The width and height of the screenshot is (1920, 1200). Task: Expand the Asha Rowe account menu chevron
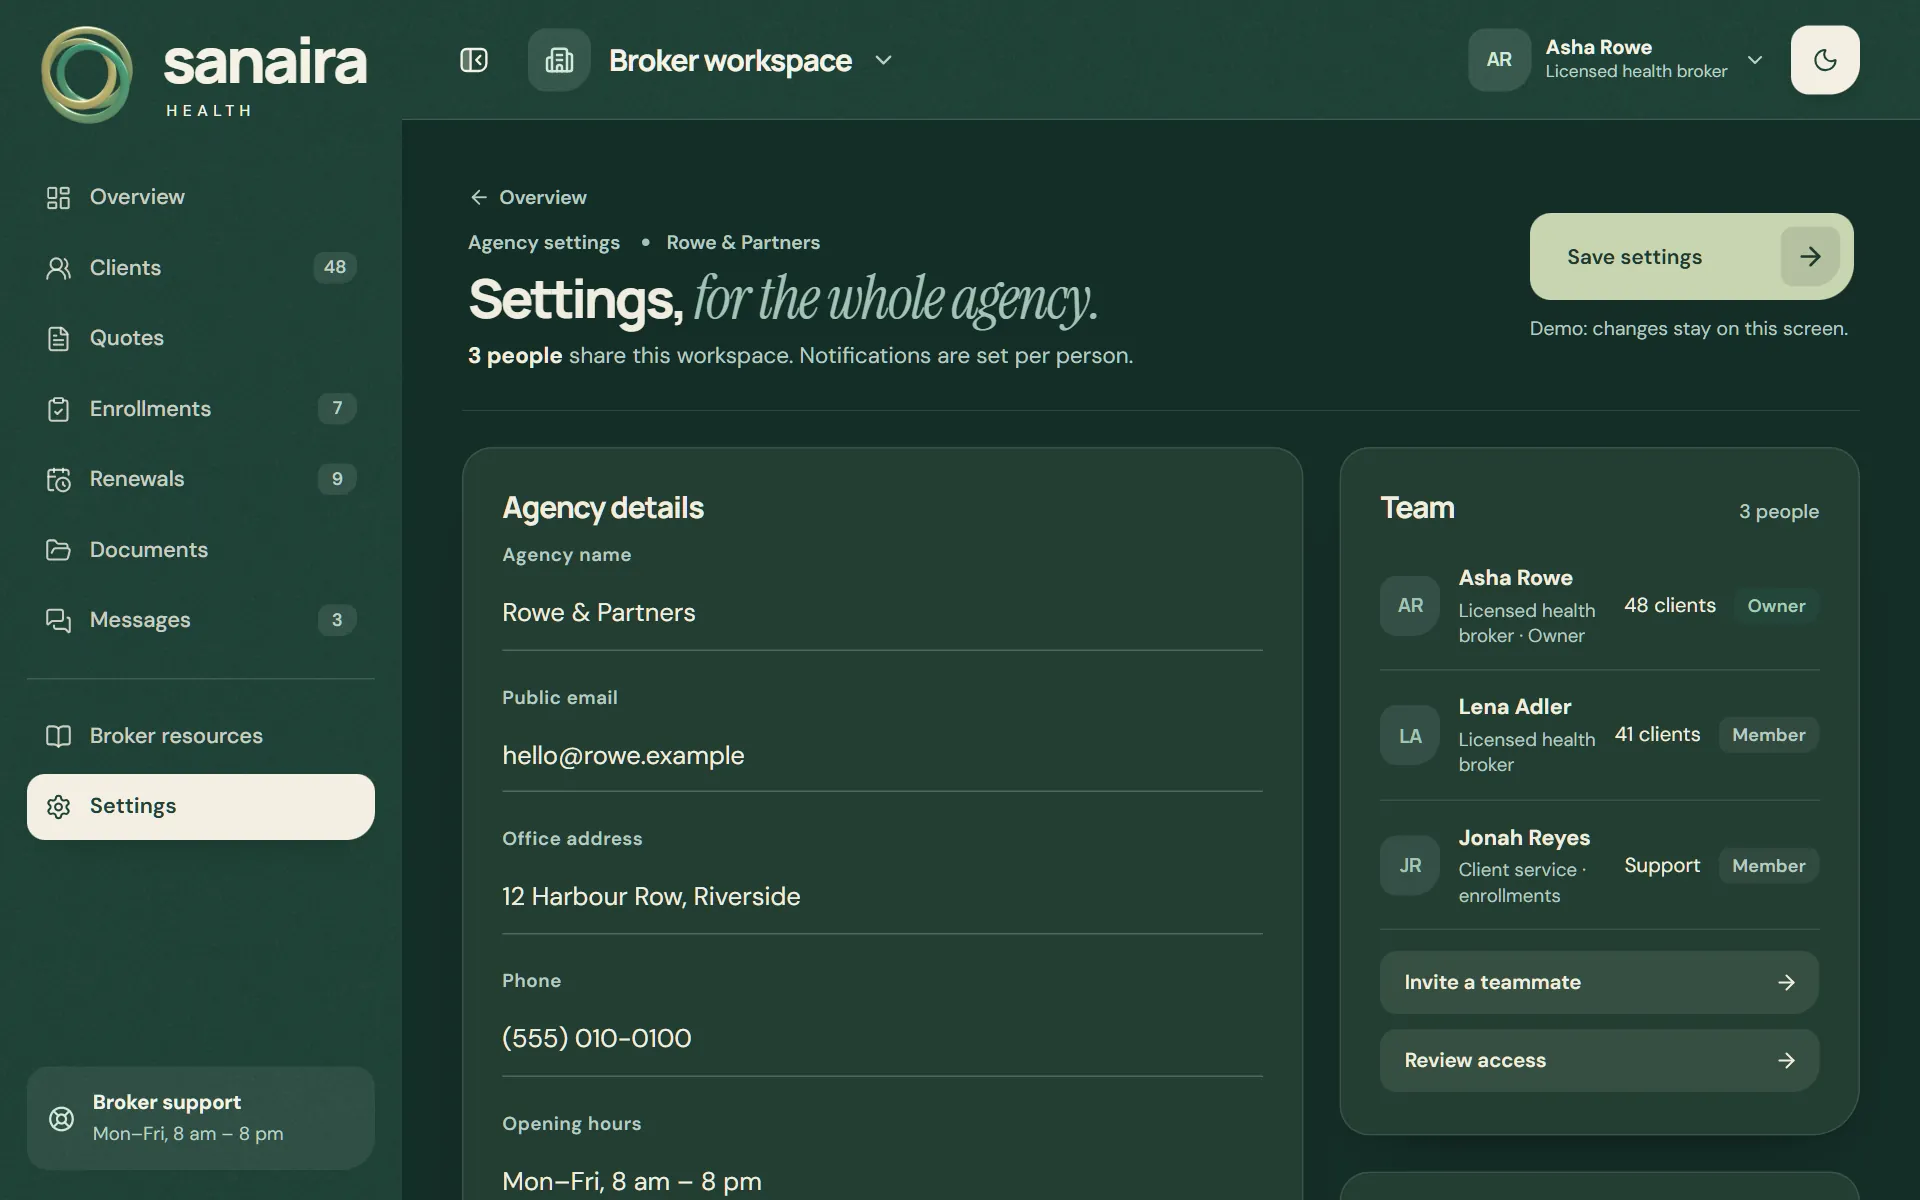[1755, 60]
